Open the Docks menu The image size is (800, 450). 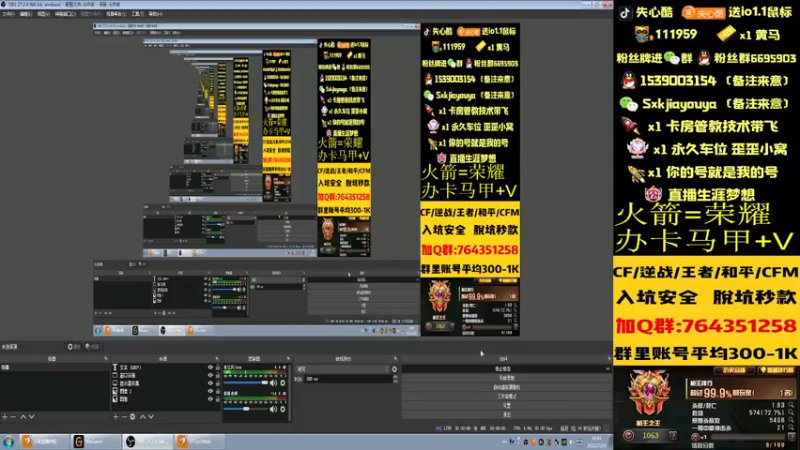point(65,14)
